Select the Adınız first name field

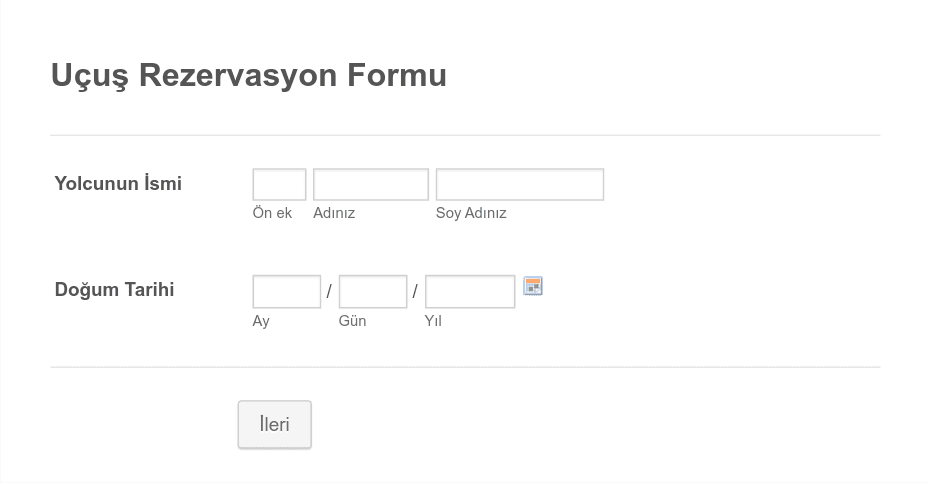click(x=371, y=185)
